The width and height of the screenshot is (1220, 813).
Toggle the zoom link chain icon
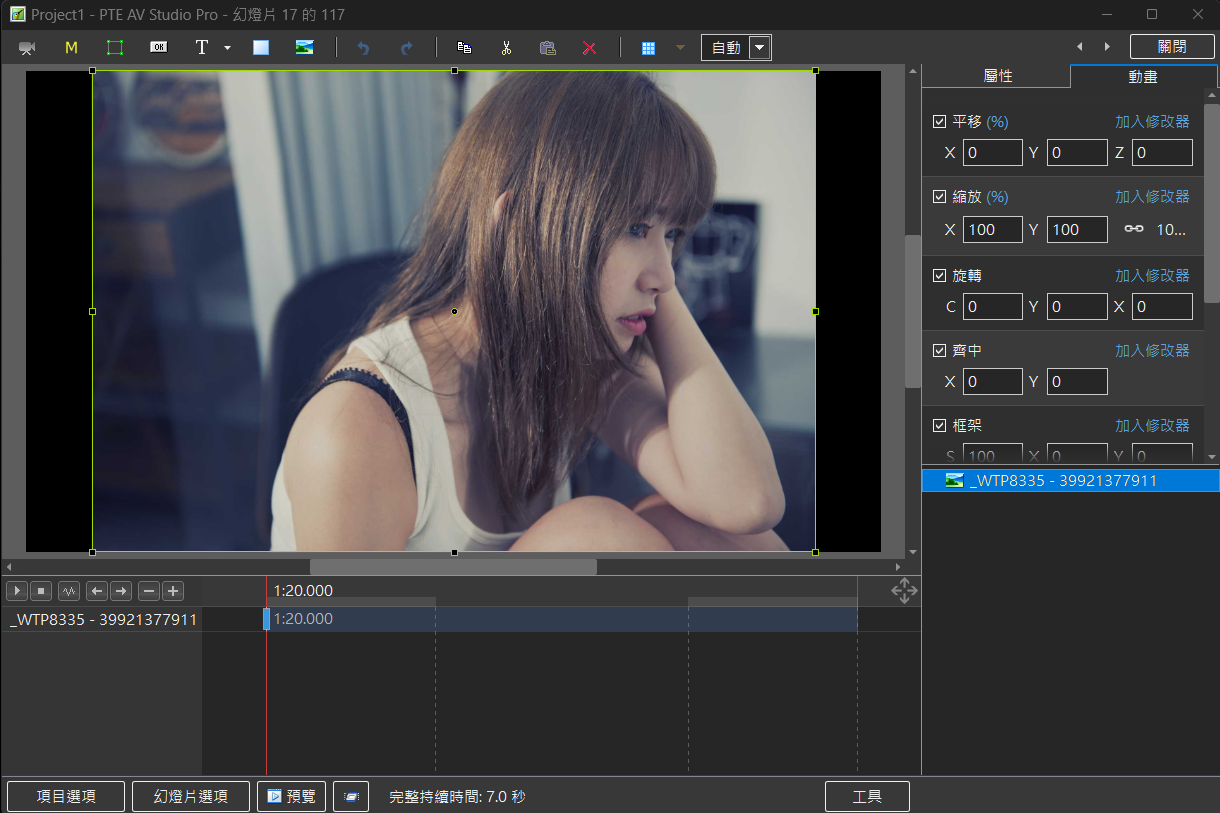(x=1133, y=229)
